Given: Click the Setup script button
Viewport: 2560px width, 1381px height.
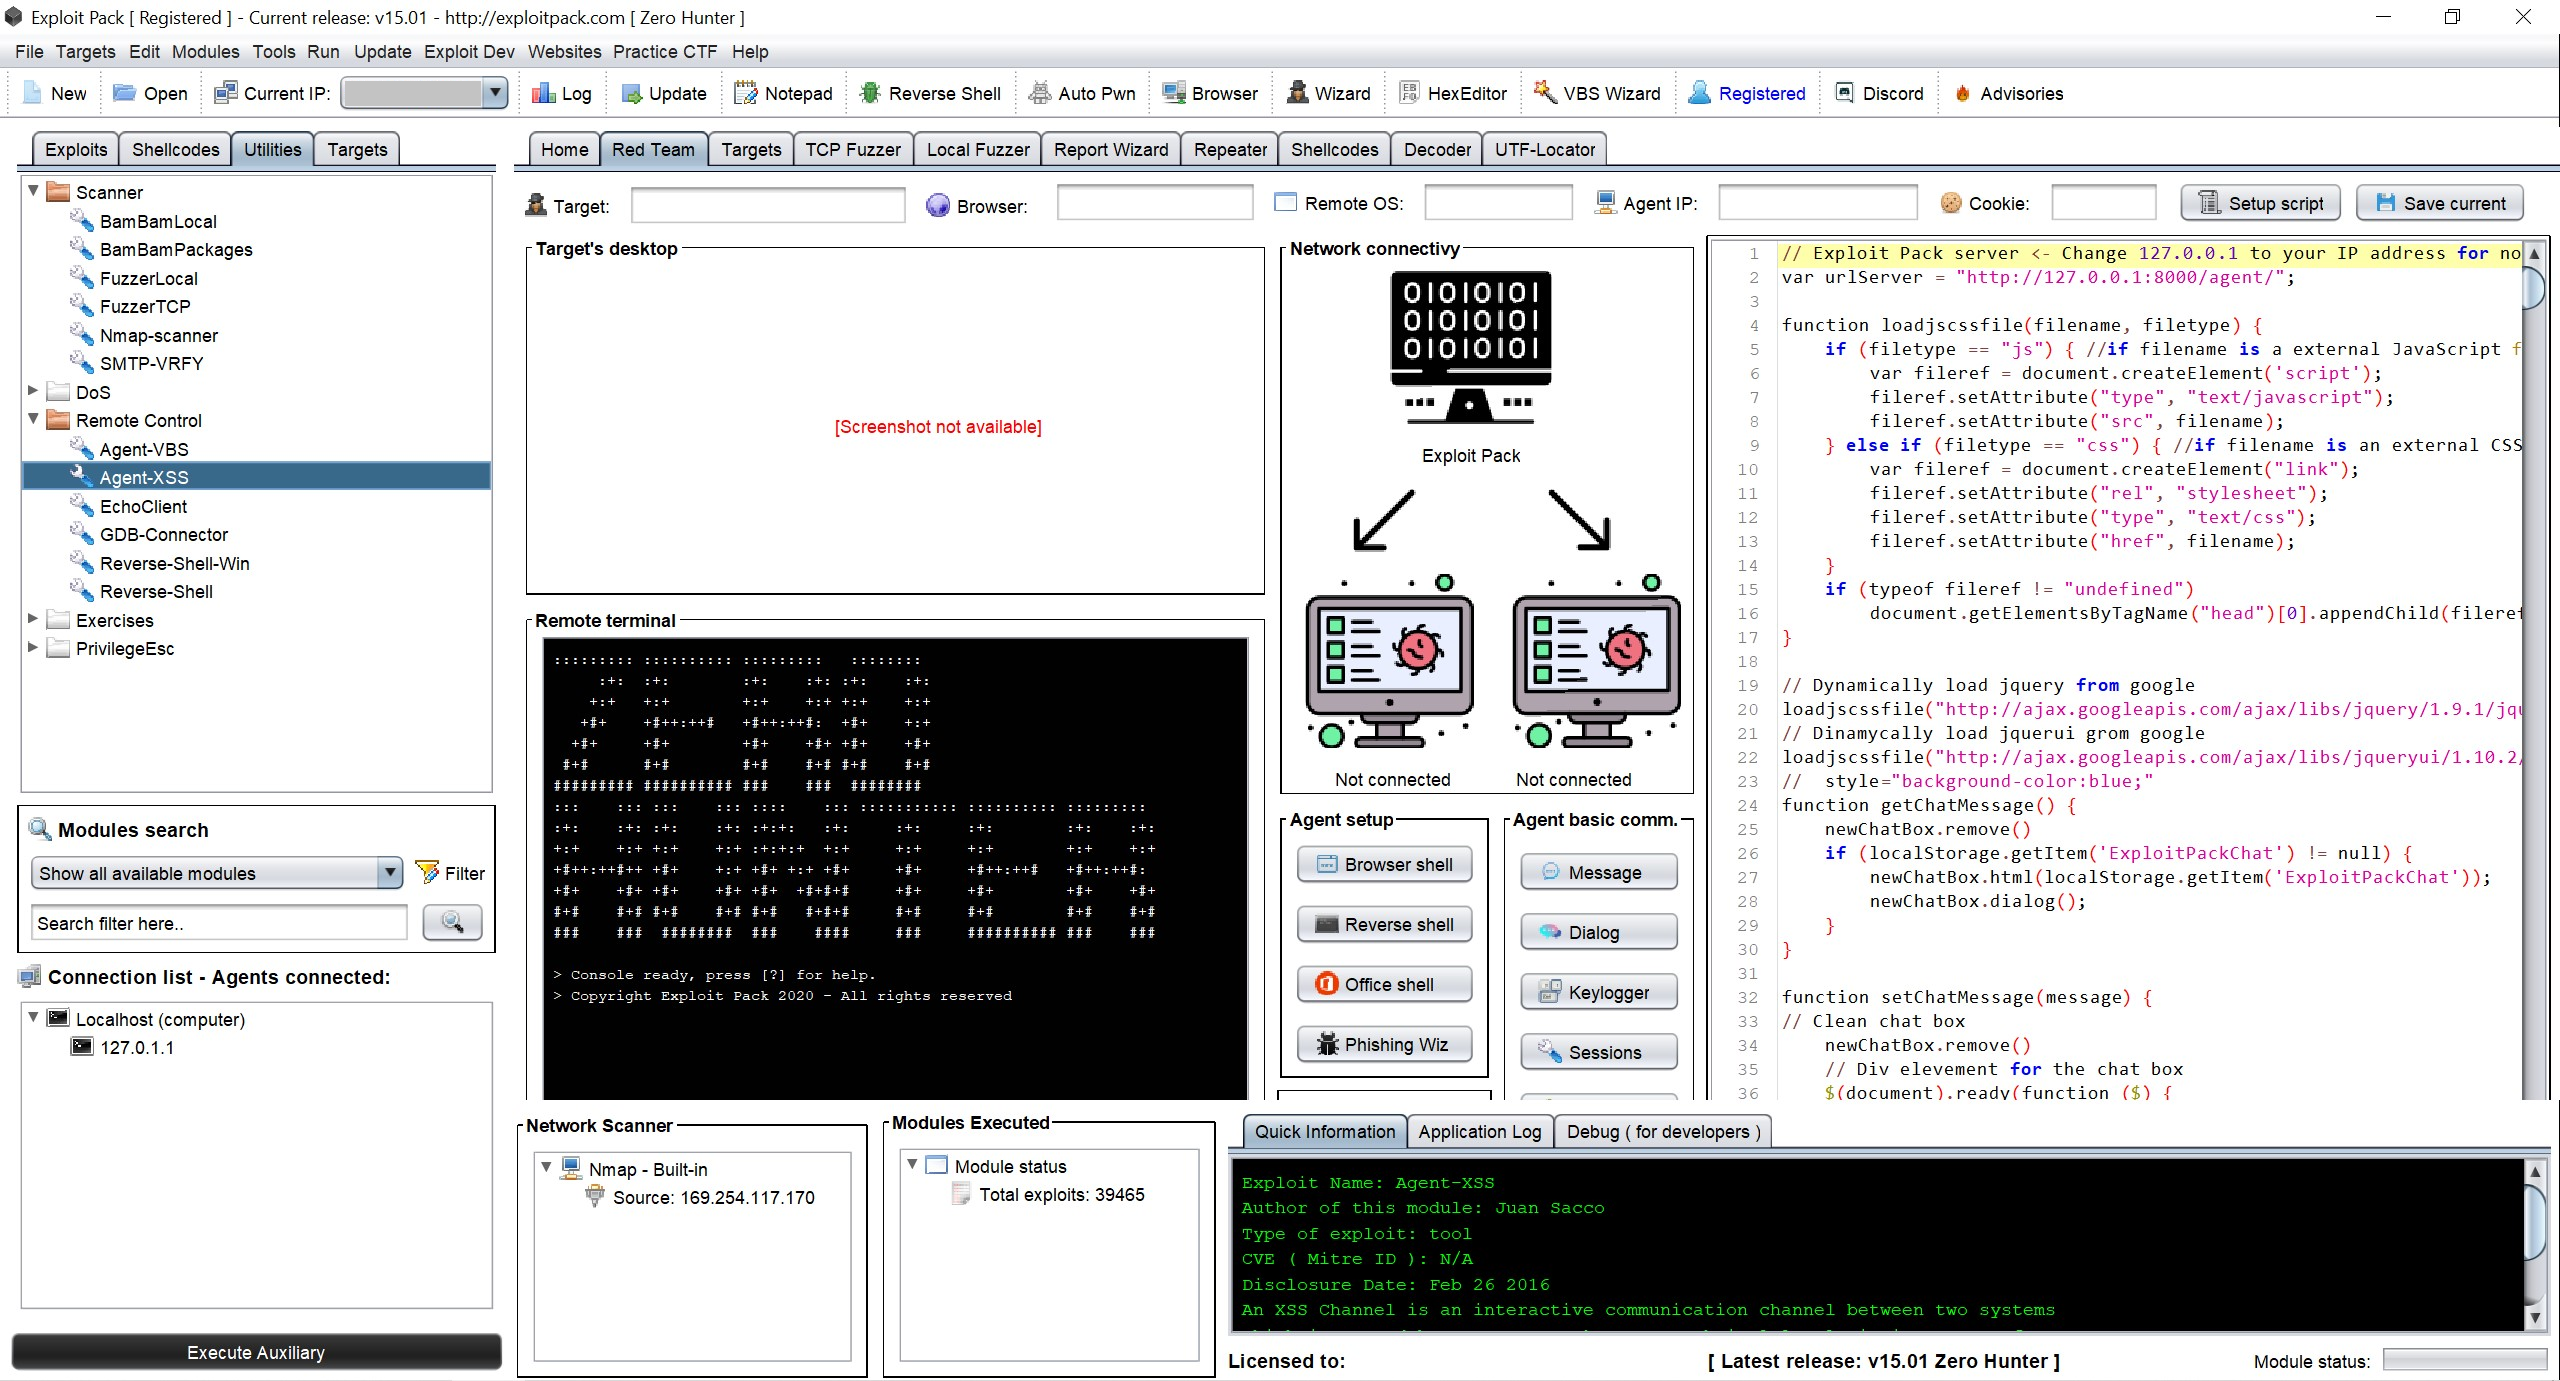Looking at the screenshot, I should (2260, 203).
